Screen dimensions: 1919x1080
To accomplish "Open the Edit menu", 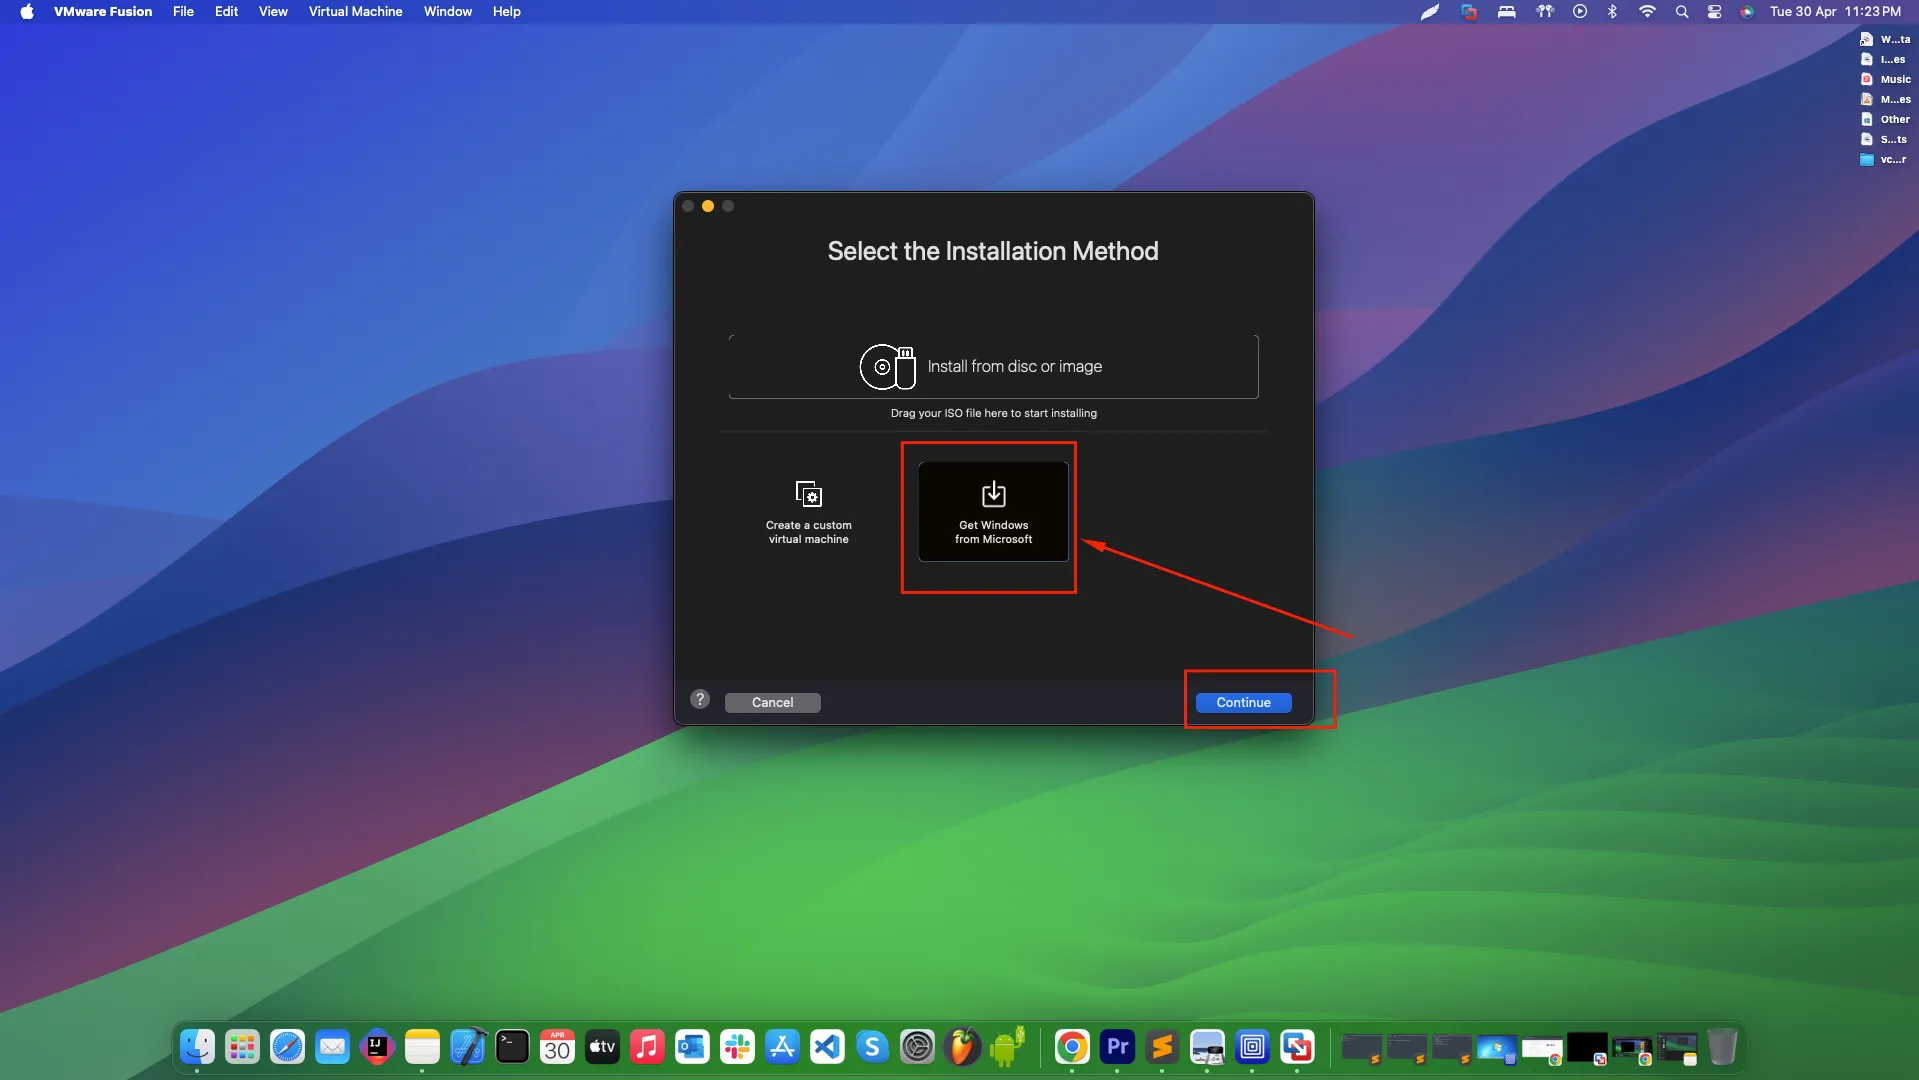I will click(x=226, y=12).
